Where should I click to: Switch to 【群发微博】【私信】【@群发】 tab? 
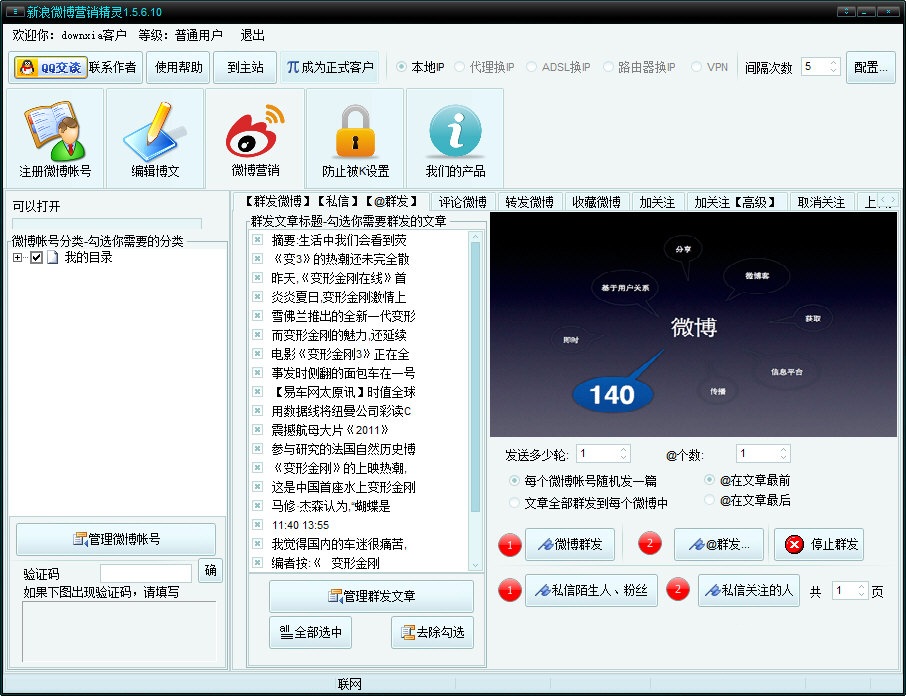click(x=331, y=202)
